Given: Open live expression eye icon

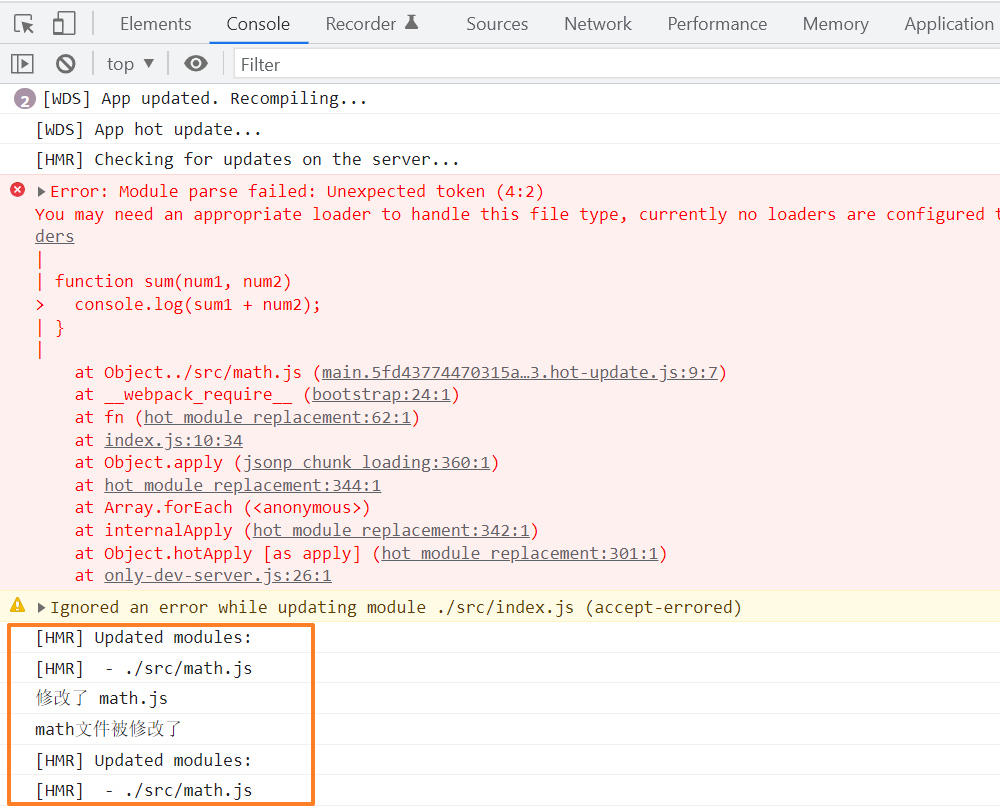Looking at the screenshot, I should coord(196,63).
